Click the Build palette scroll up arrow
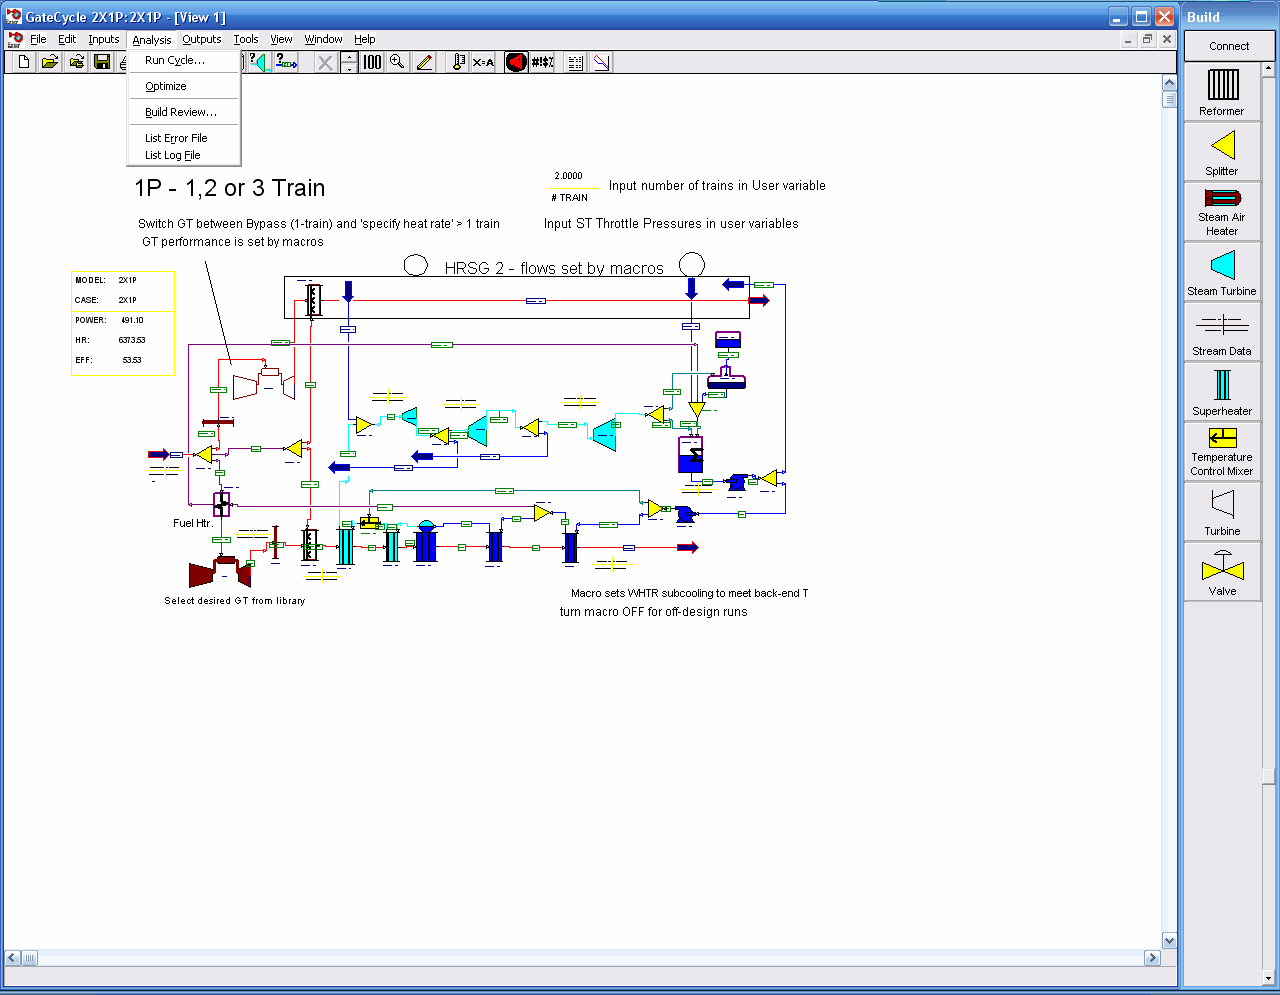The height and width of the screenshot is (995, 1280). [1268, 69]
